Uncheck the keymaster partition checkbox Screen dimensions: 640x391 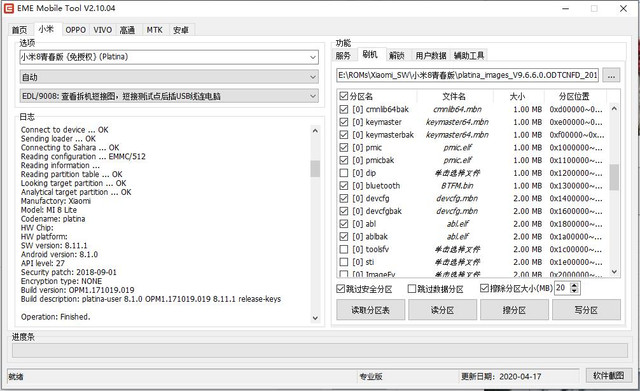(x=344, y=122)
